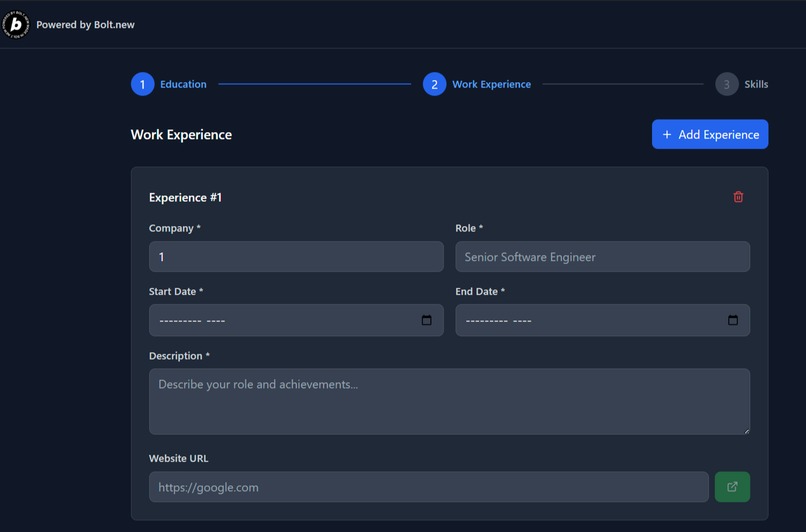Select the Work Experience step label
The height and width of the screenshot is (532, 806).
[x=491, y=84]
